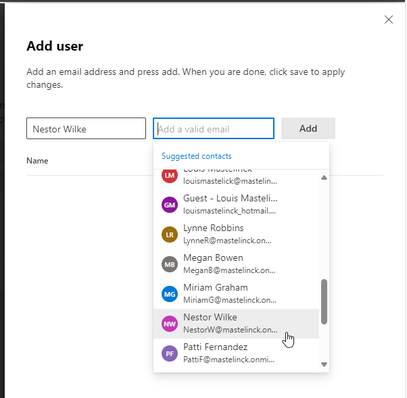Click the blue MG avatar icon
The image size is (407, 398).
point(169,294)
